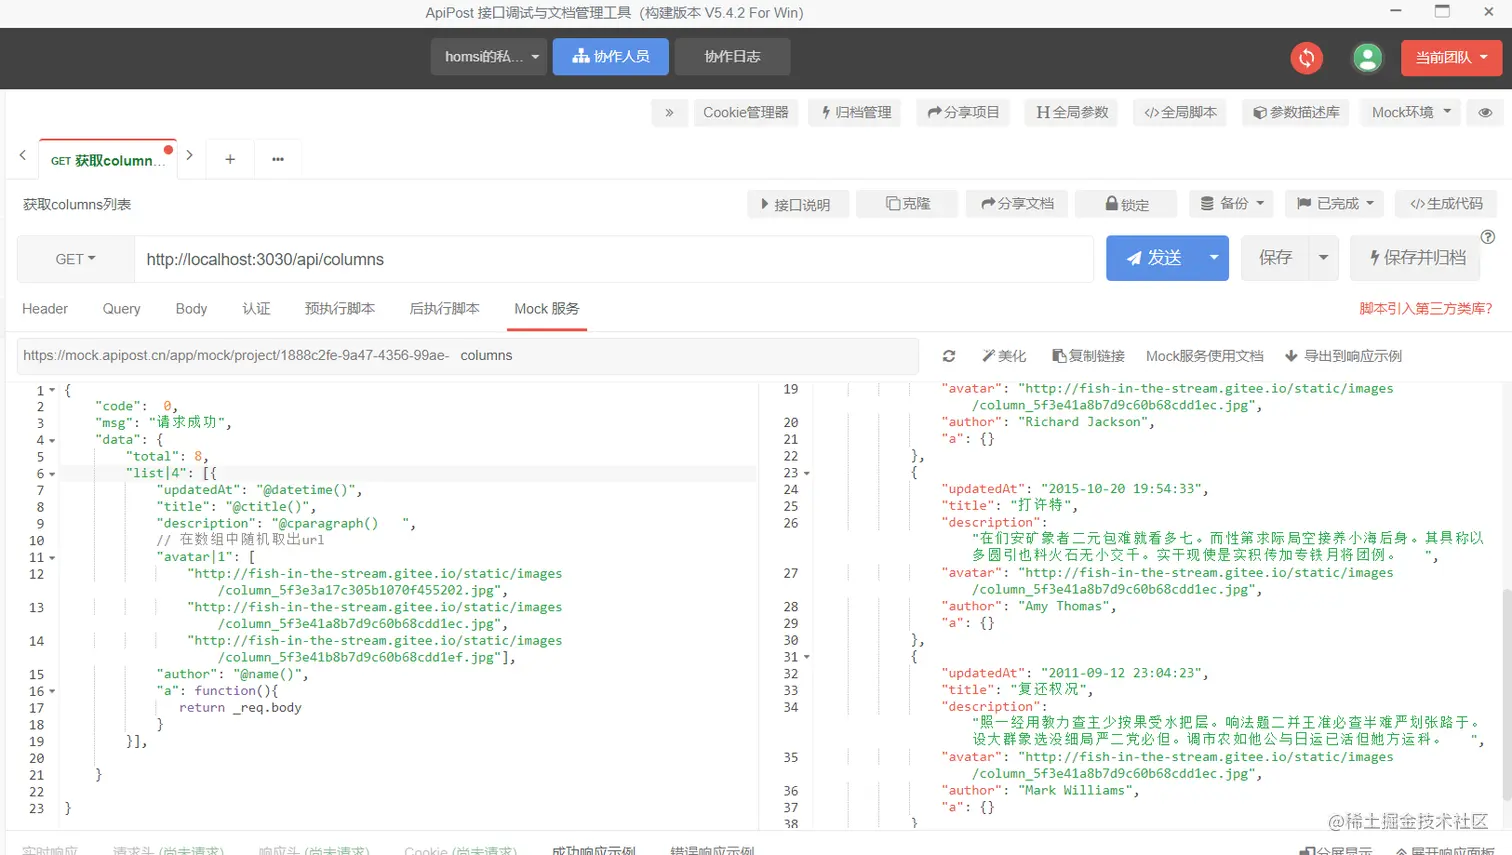Open the Cookie管理器 tool
The height and width of the screenshot is (855, 1512).
tap(746, 113)
